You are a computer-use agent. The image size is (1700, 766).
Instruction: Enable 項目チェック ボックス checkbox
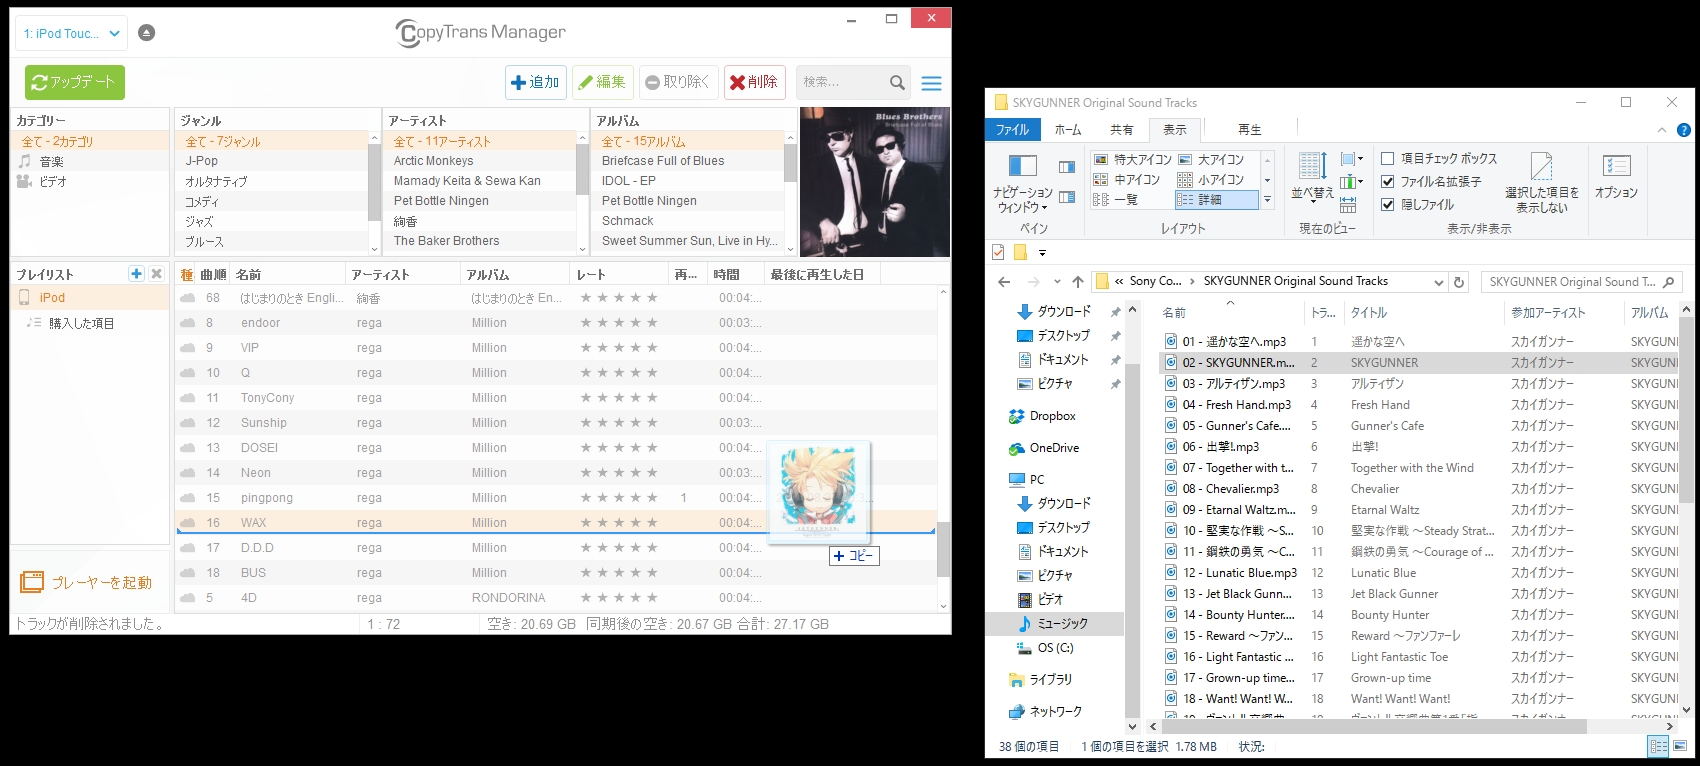1388,158
